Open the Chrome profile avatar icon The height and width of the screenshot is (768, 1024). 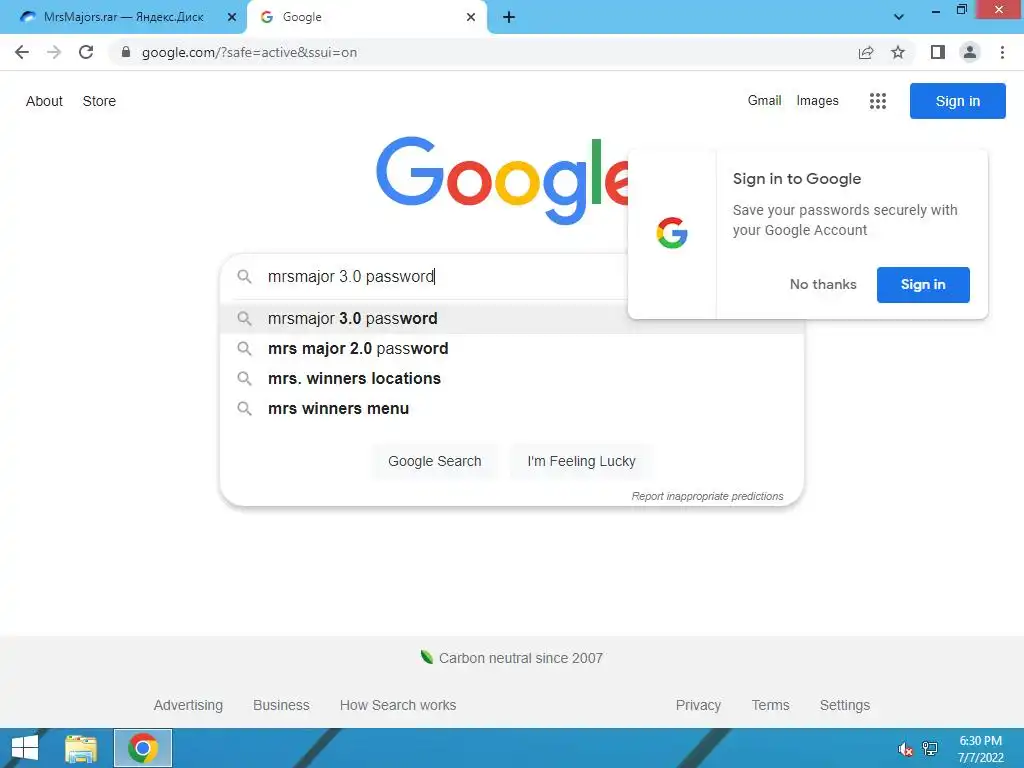(970, 52)
